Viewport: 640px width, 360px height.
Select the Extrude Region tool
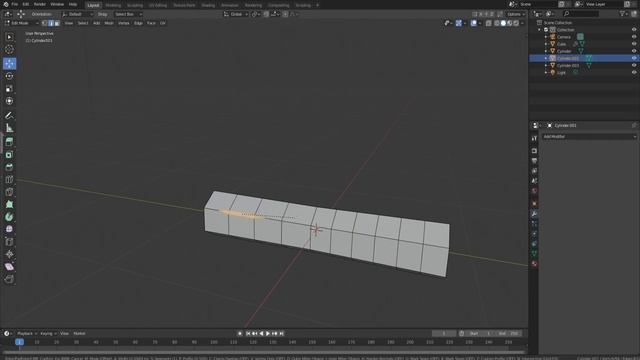point(9,142)
